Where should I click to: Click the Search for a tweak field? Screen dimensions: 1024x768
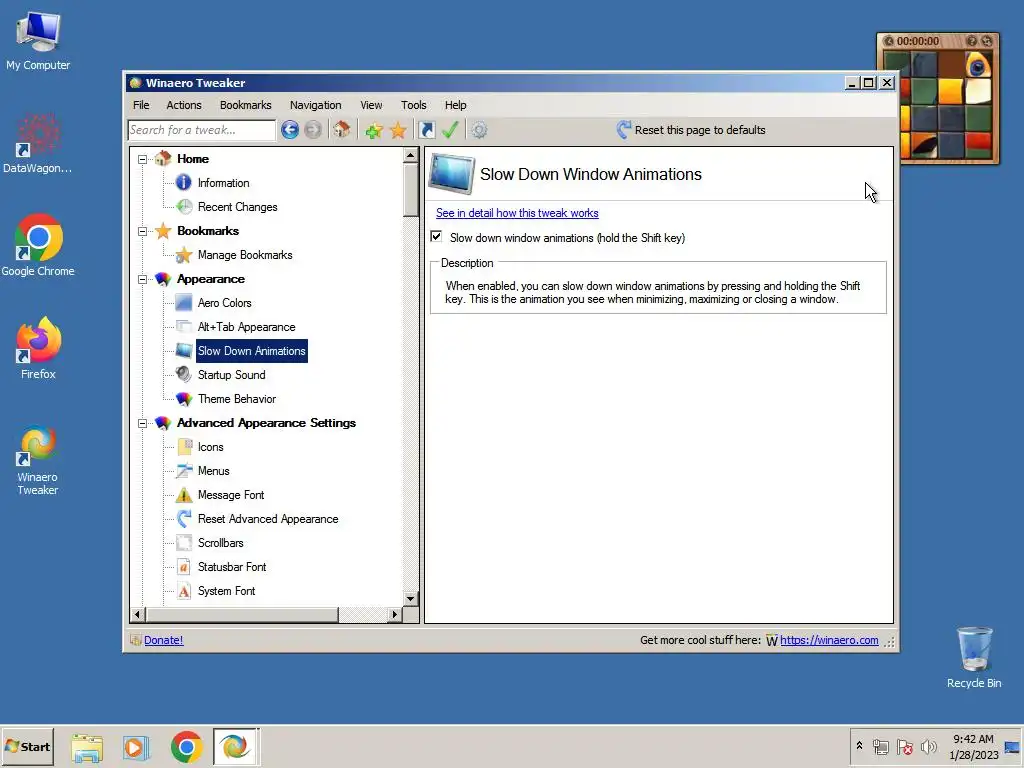point(202,130)
